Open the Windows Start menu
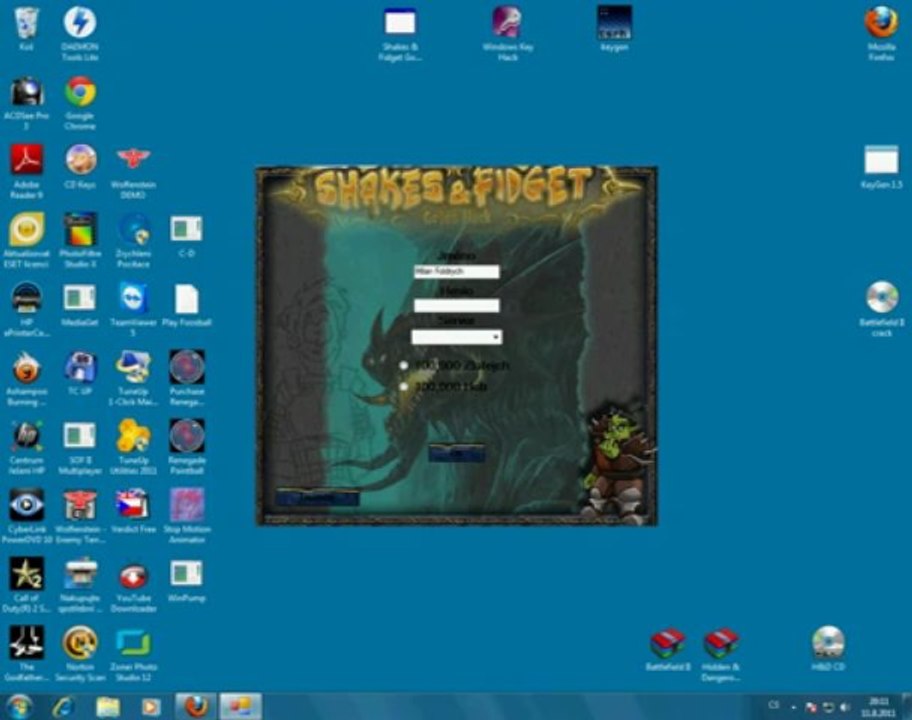 point(19,706)
